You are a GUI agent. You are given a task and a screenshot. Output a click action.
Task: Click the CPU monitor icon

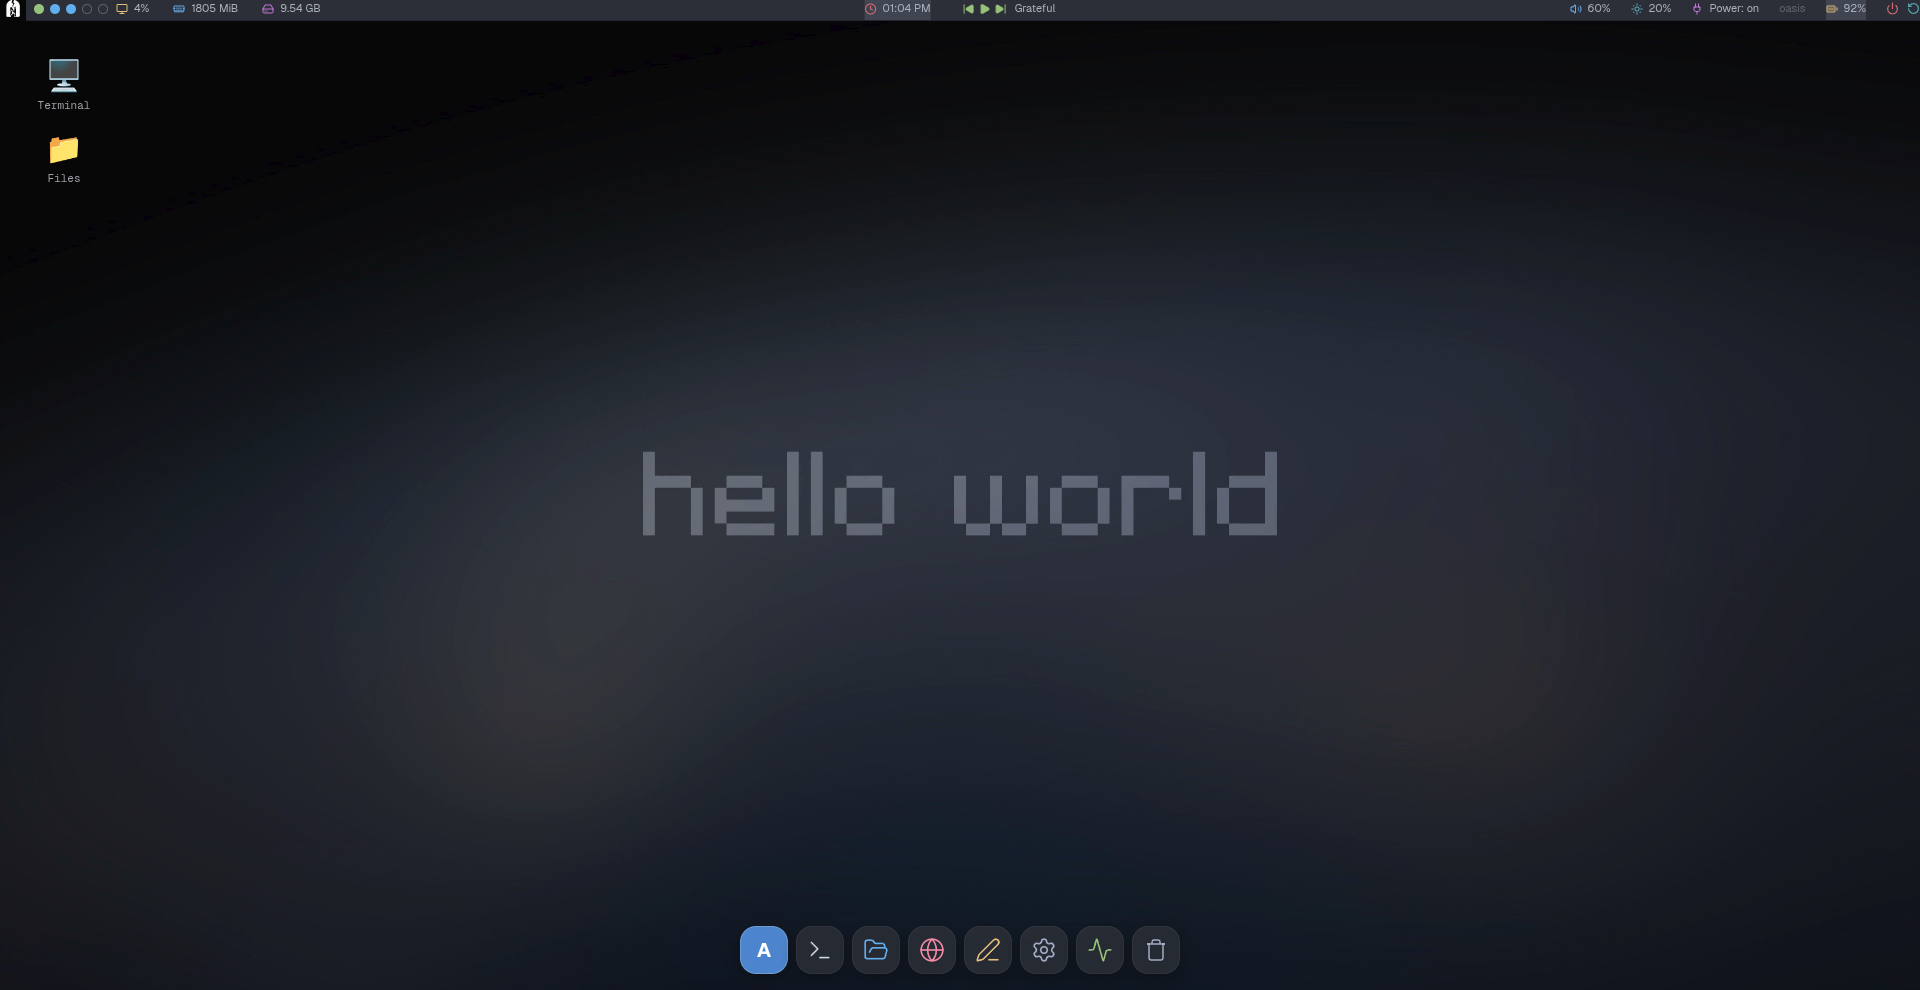pyautogui.click(x=122, y=9)
